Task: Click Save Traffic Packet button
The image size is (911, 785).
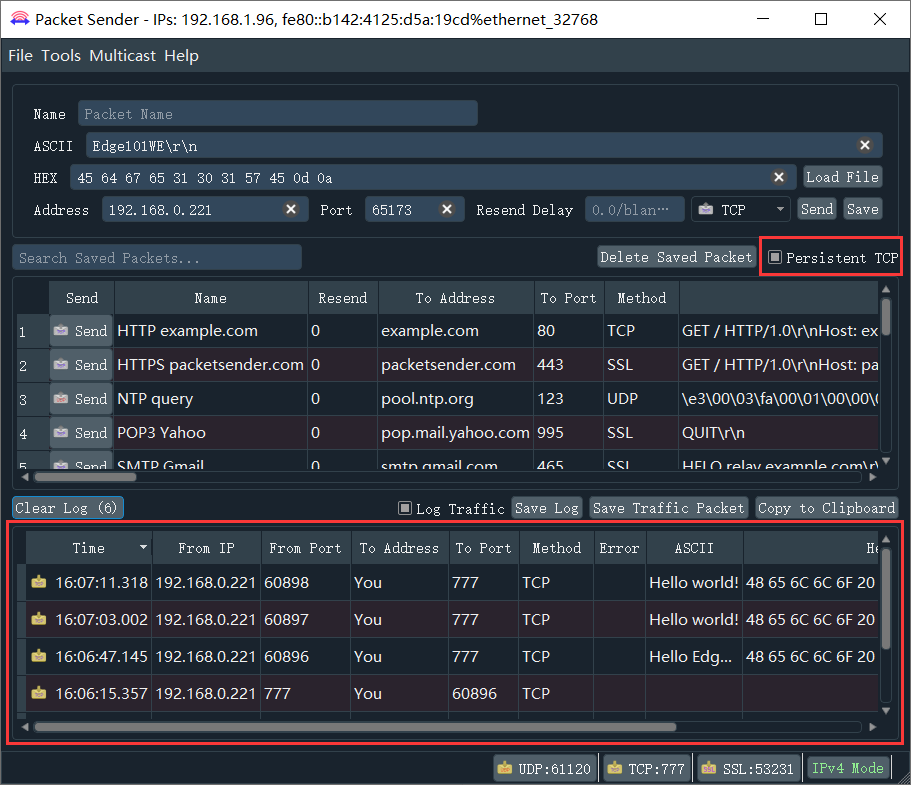Action: [x=668, y=508]
